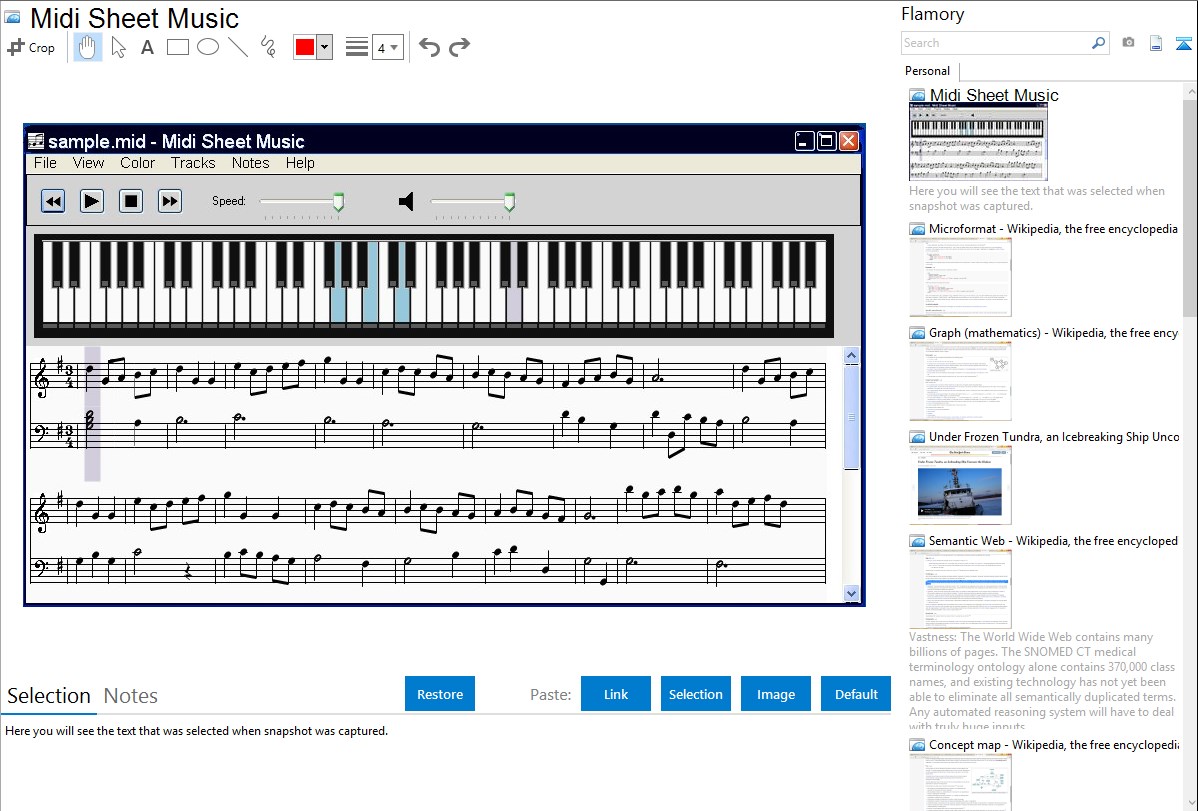Open the Microformat Wikipedia snapshot thumbnail
1198x811 pixels.
click(x=960, y=277)
